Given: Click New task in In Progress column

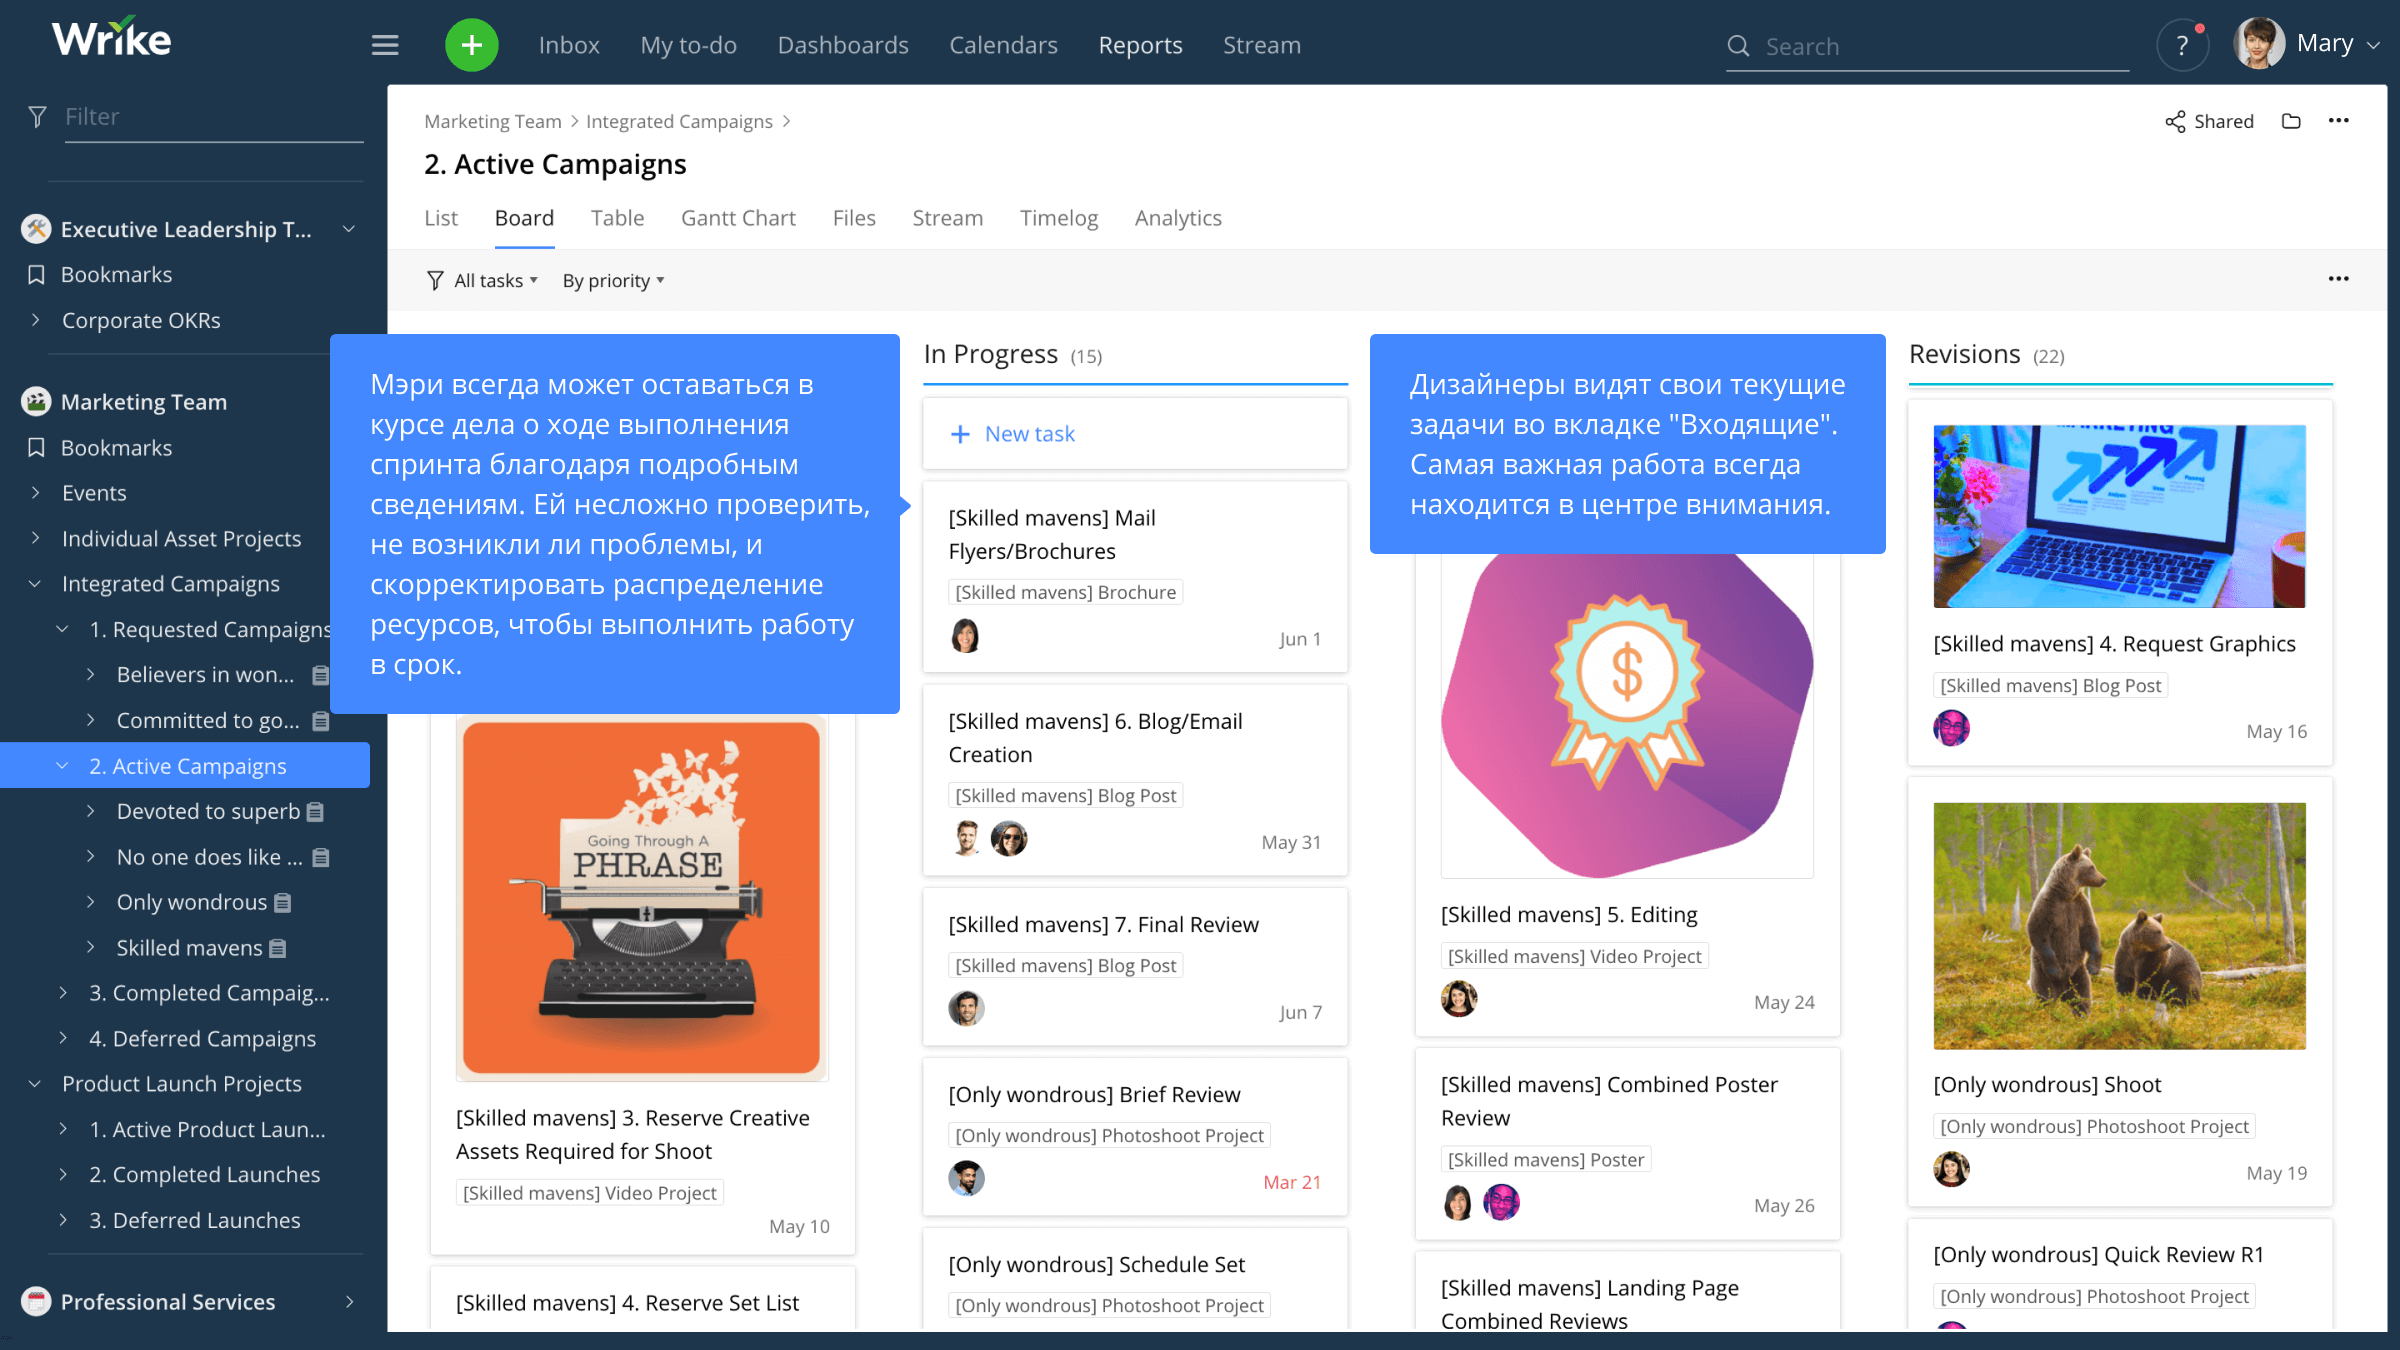Looking at the screenshot, I should 1135,434.
